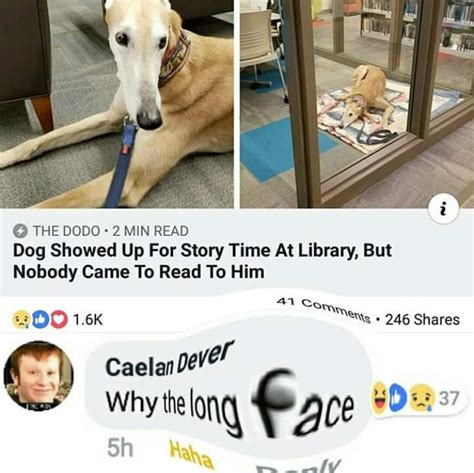The width and height of the screenshot is (474, 473).
Task: Click the laughing haha emoji on the comment
Action: 380,397
